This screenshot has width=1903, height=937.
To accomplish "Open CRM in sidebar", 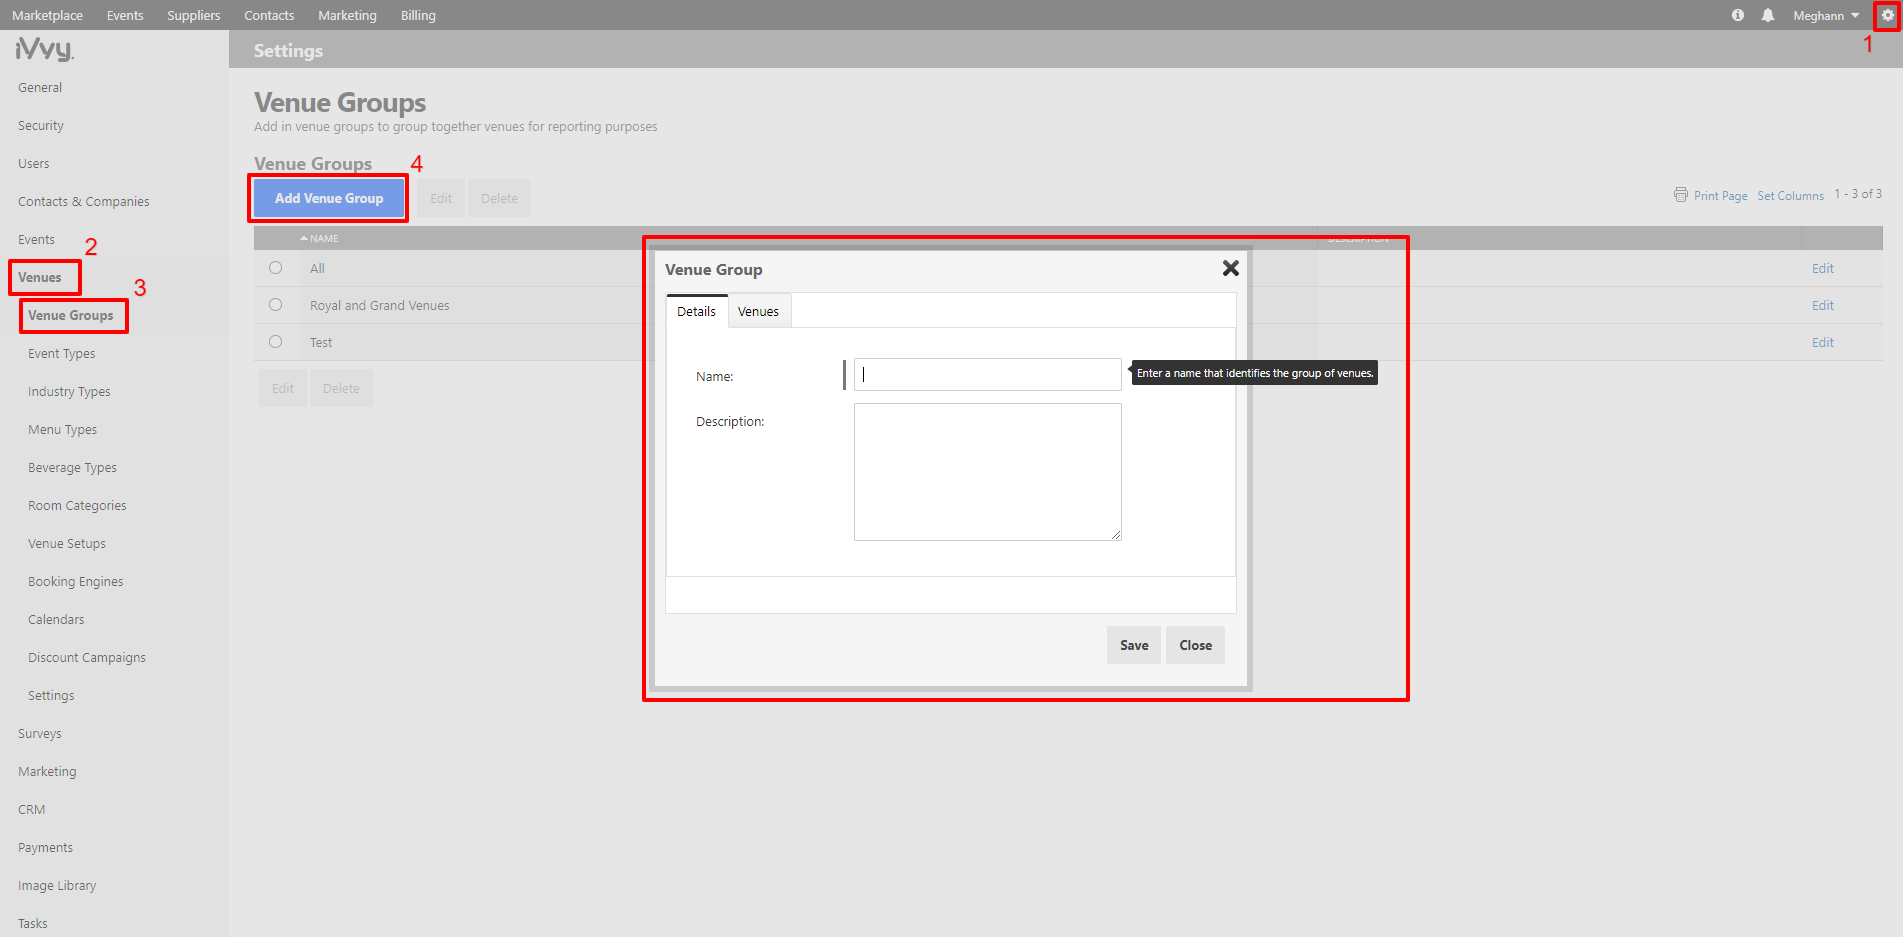I will (32, 809).
